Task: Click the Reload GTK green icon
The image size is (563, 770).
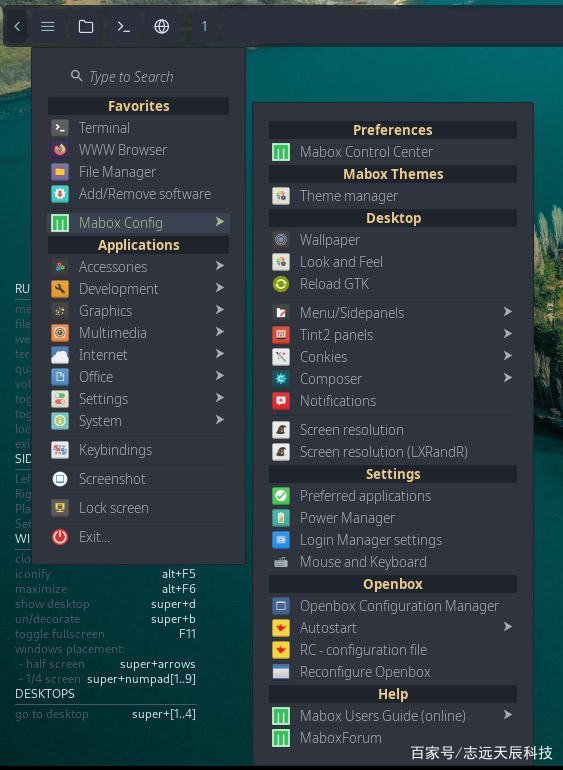Action: [281, 284]
